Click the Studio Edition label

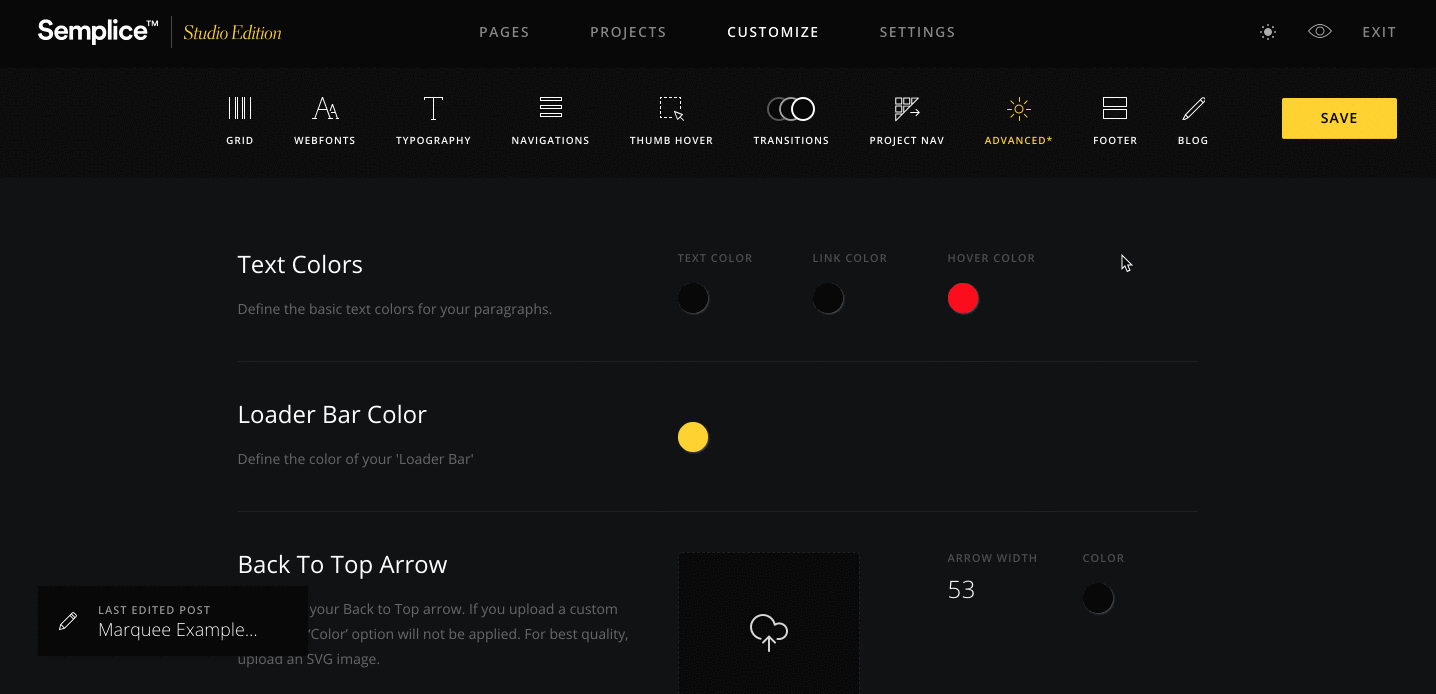pyautogui.click(x=232, y=33)
